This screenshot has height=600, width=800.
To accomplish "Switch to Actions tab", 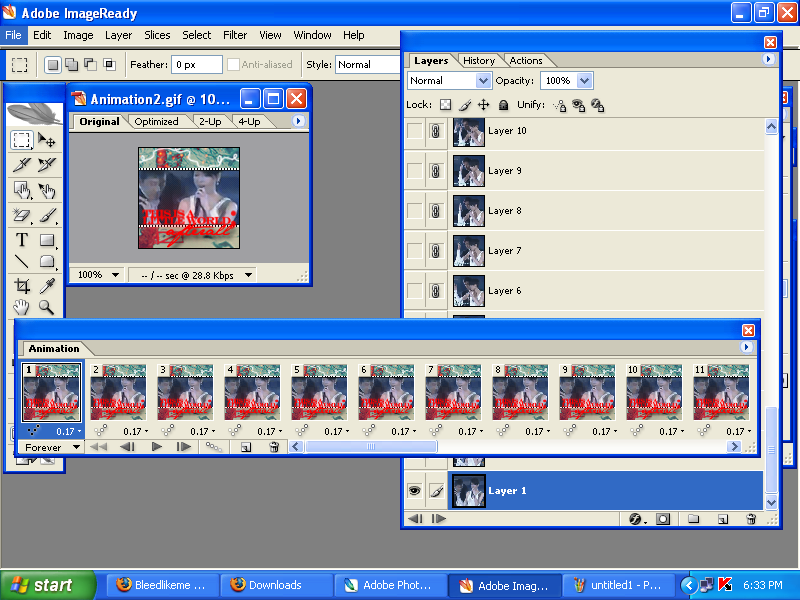I will tap(526, 61).
